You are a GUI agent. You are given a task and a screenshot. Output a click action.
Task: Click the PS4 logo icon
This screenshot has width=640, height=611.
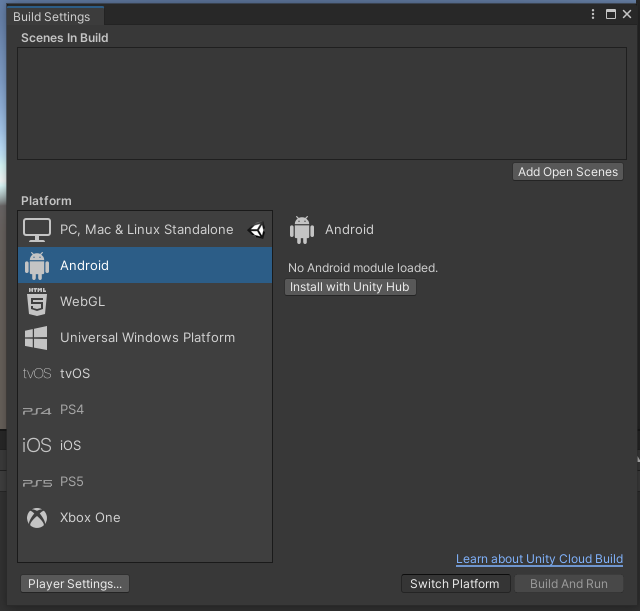[37, 411]
